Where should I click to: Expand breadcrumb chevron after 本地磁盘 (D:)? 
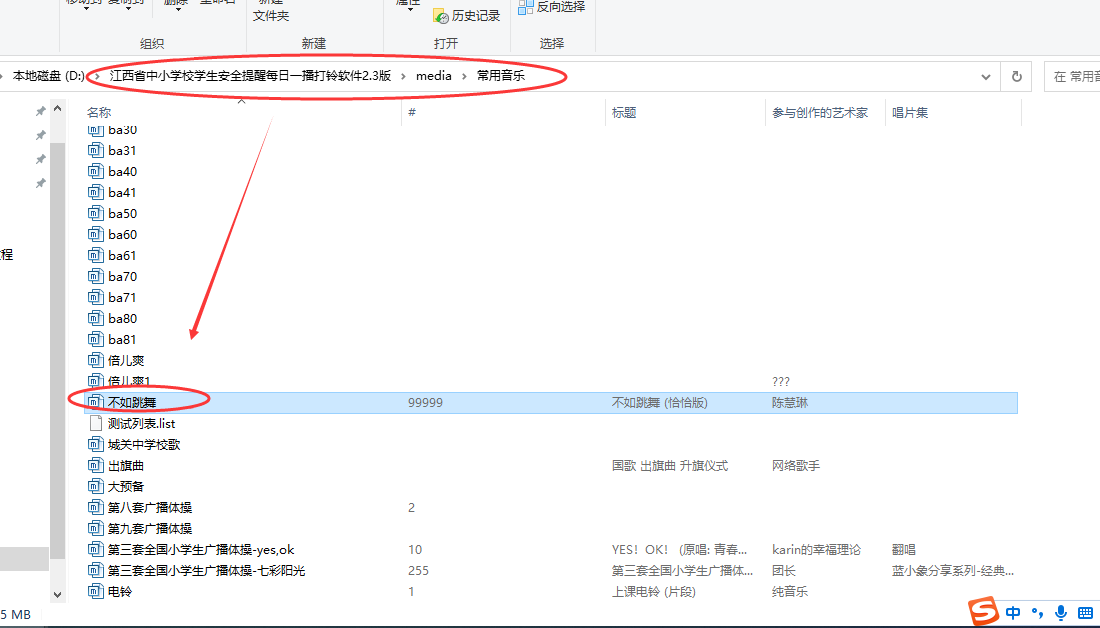tap(96, 76)
